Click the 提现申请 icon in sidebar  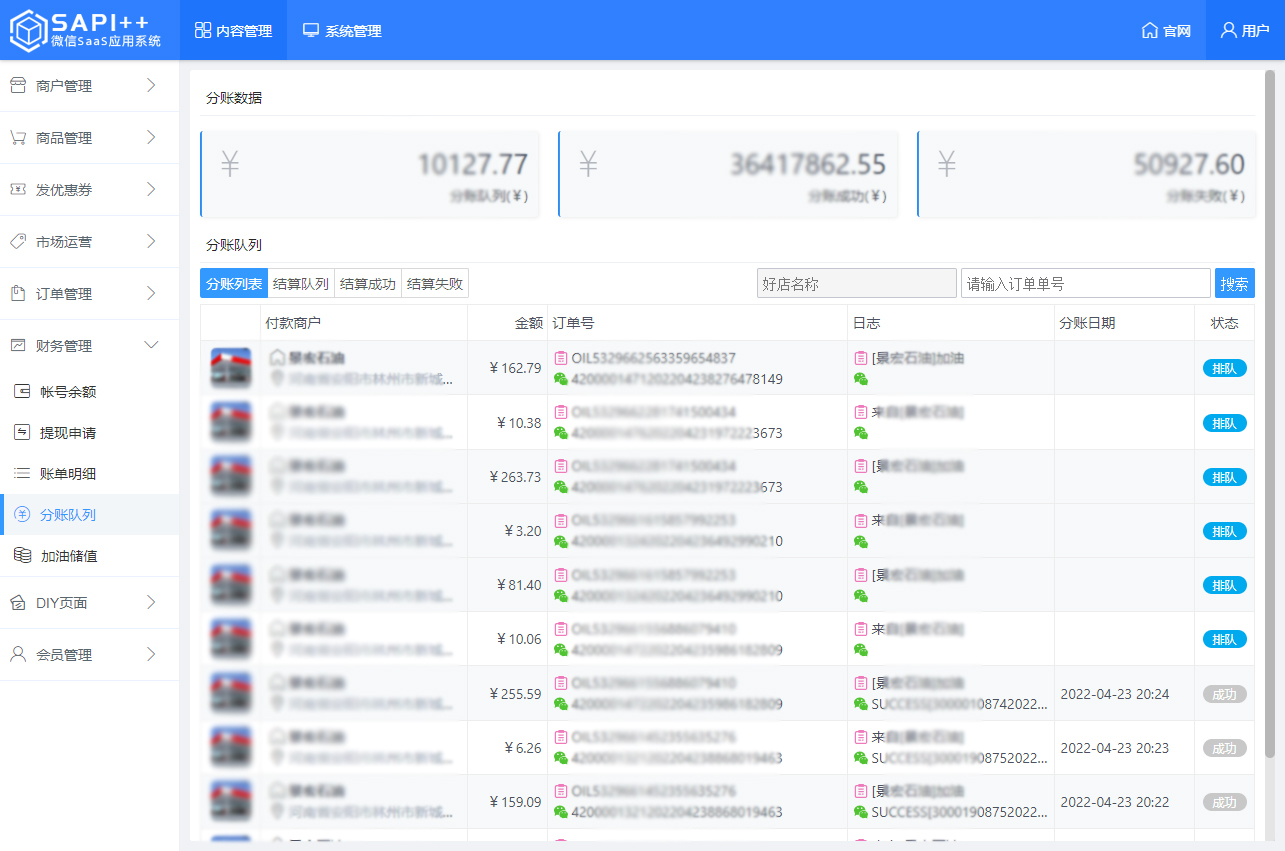pos(22,433)
